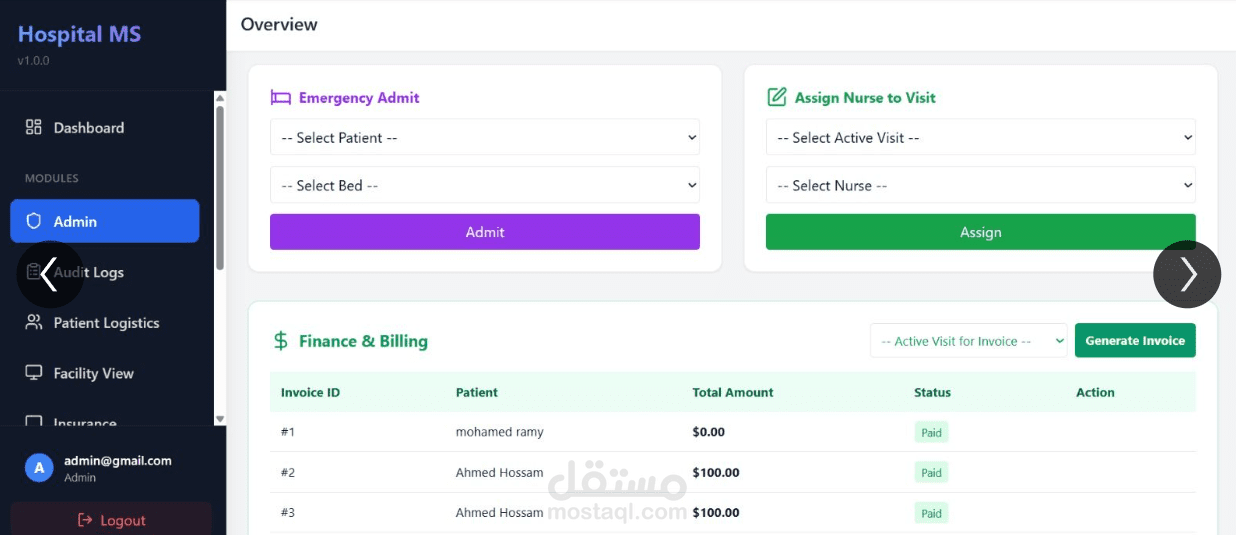The width and height of the screenshot is (1236, 535).
Task: Open the Select Bed dropdown
Action: click(x=484, y=185)
